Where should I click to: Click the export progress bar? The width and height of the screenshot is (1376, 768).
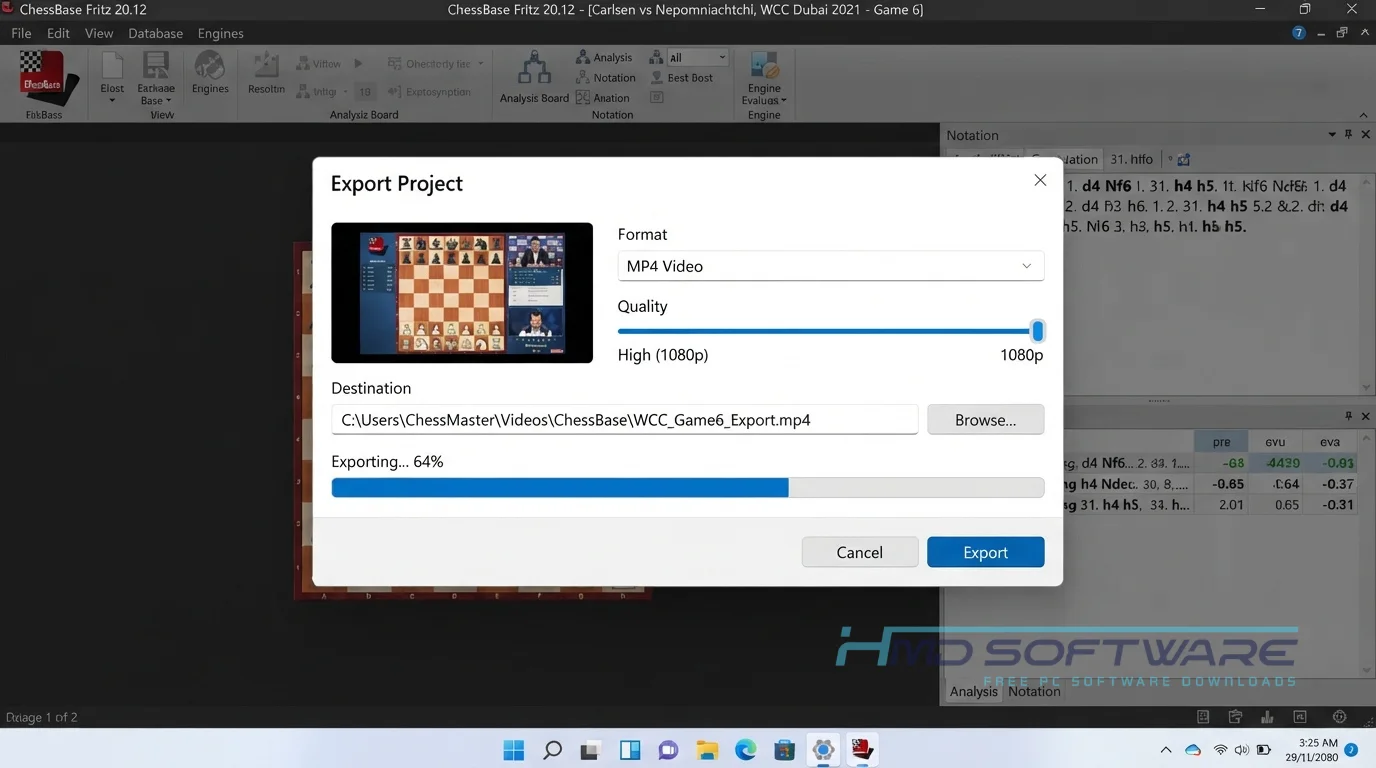click(688, 487)
